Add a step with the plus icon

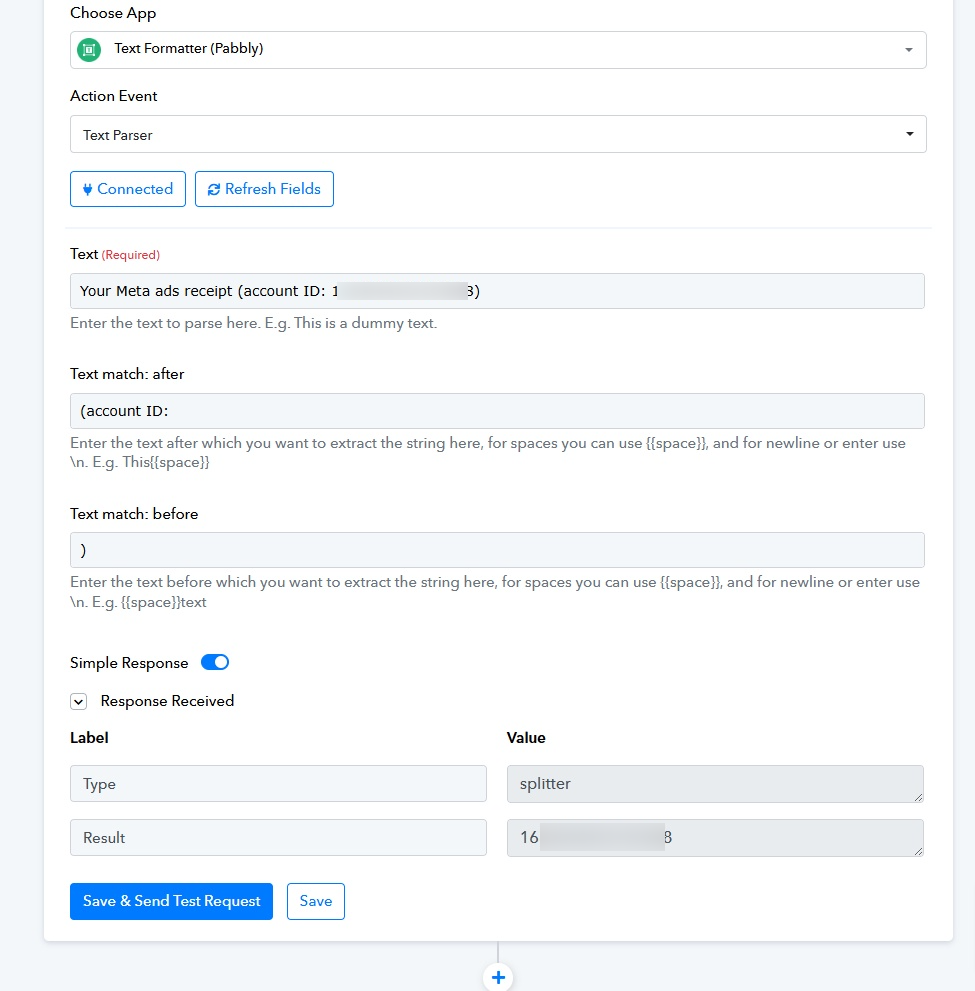498,976
